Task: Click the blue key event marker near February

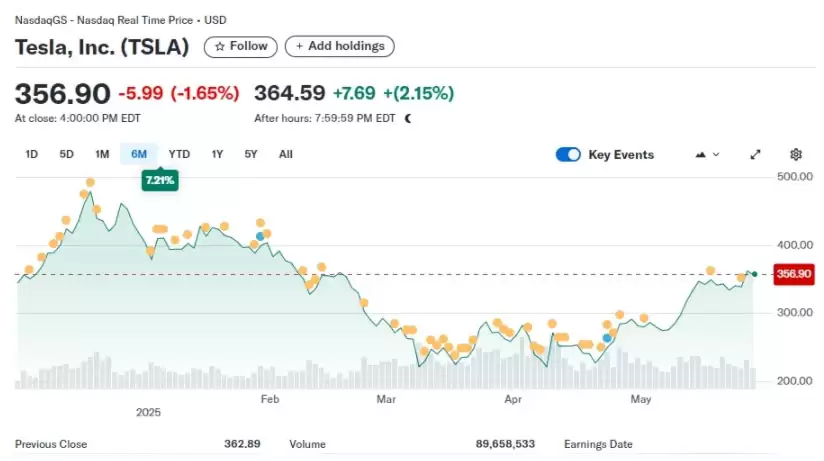Action: [x=260, y=237]
